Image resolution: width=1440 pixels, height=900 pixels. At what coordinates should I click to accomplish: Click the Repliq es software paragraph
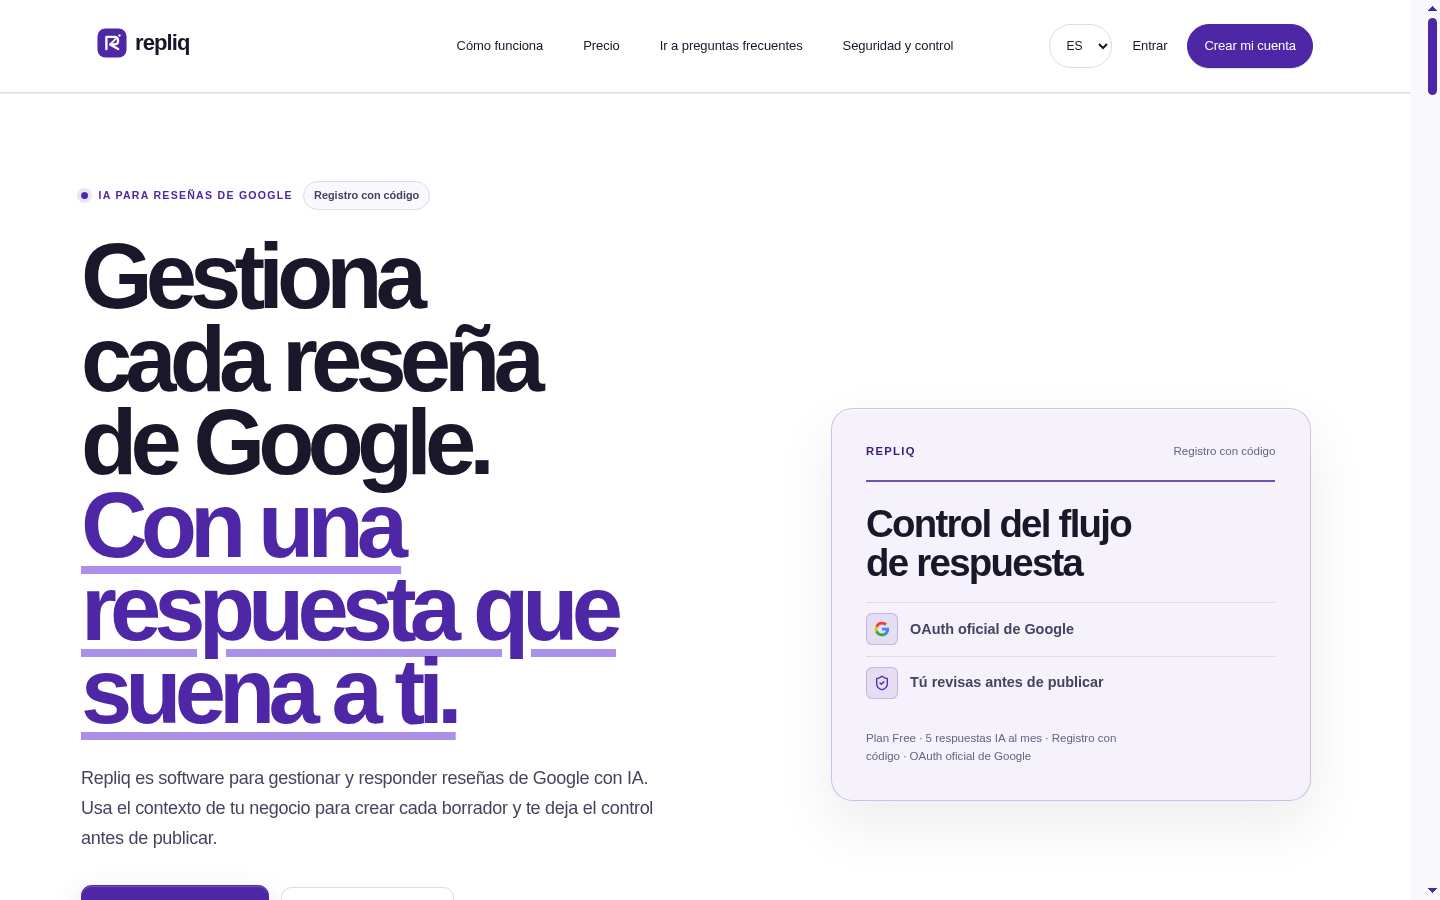pyautogui.click(x=367, y=808)
